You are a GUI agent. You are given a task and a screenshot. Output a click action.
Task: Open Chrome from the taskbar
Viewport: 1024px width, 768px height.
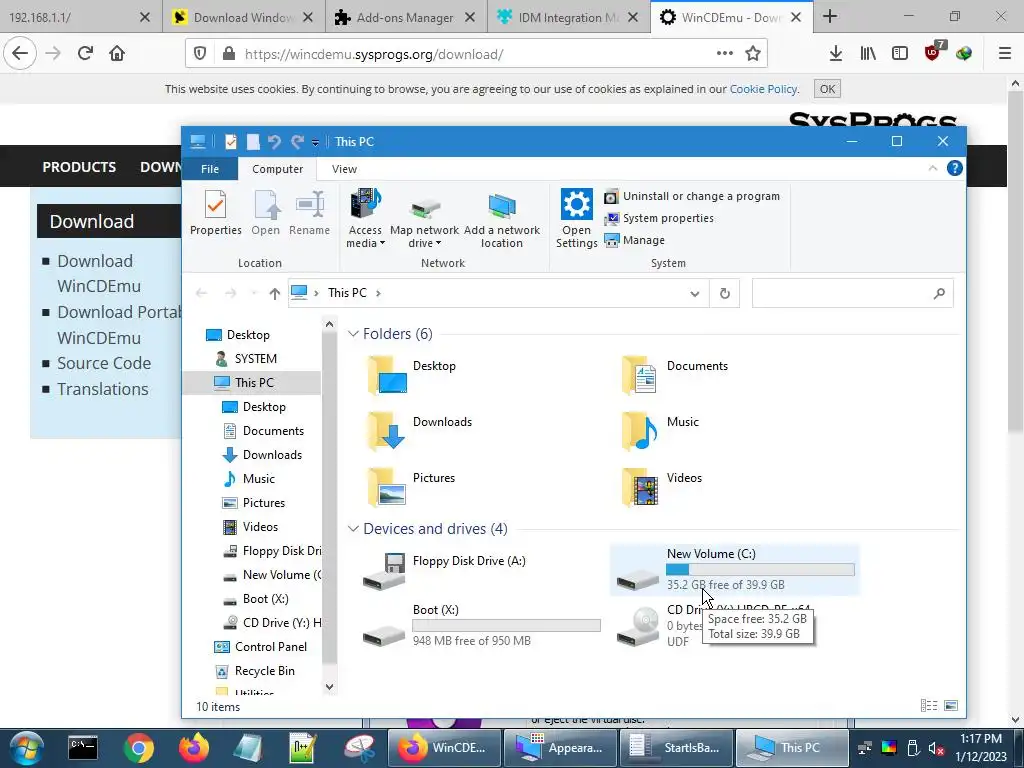point(138,748)
